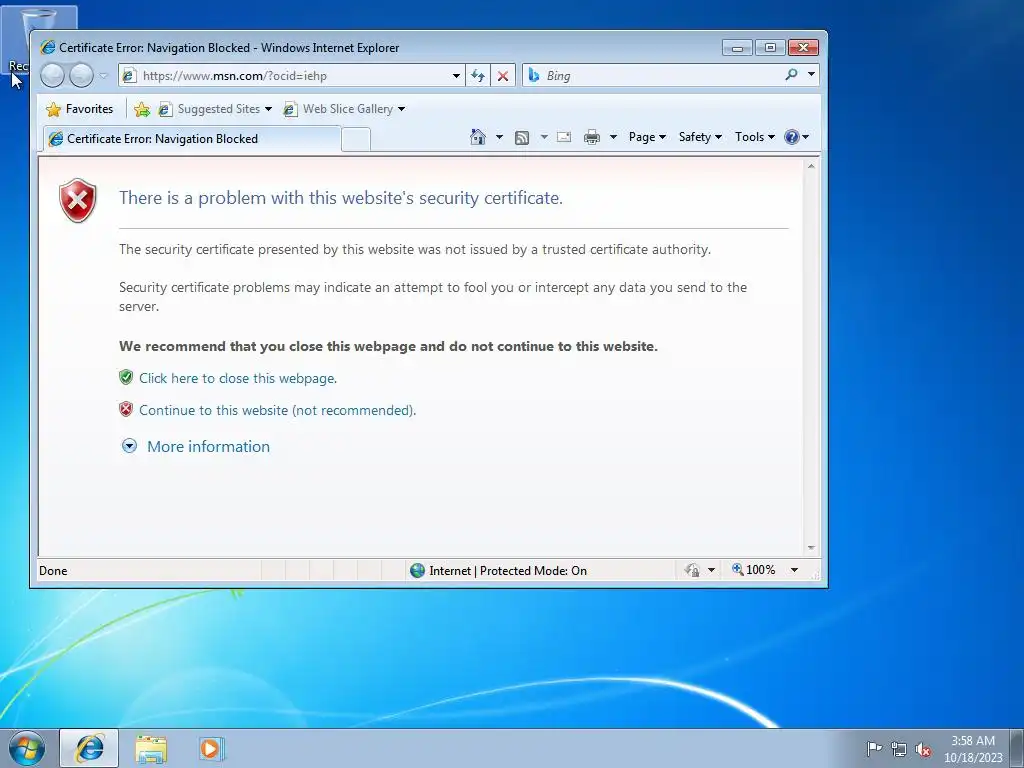Click 'Click here to close this webpage' link
The image size is (1024, 768).
click(x=238, y=378)
